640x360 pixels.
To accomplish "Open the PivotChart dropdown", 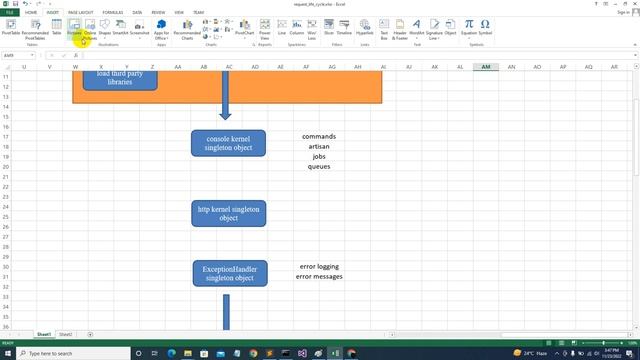I will (x=244, y=29).
